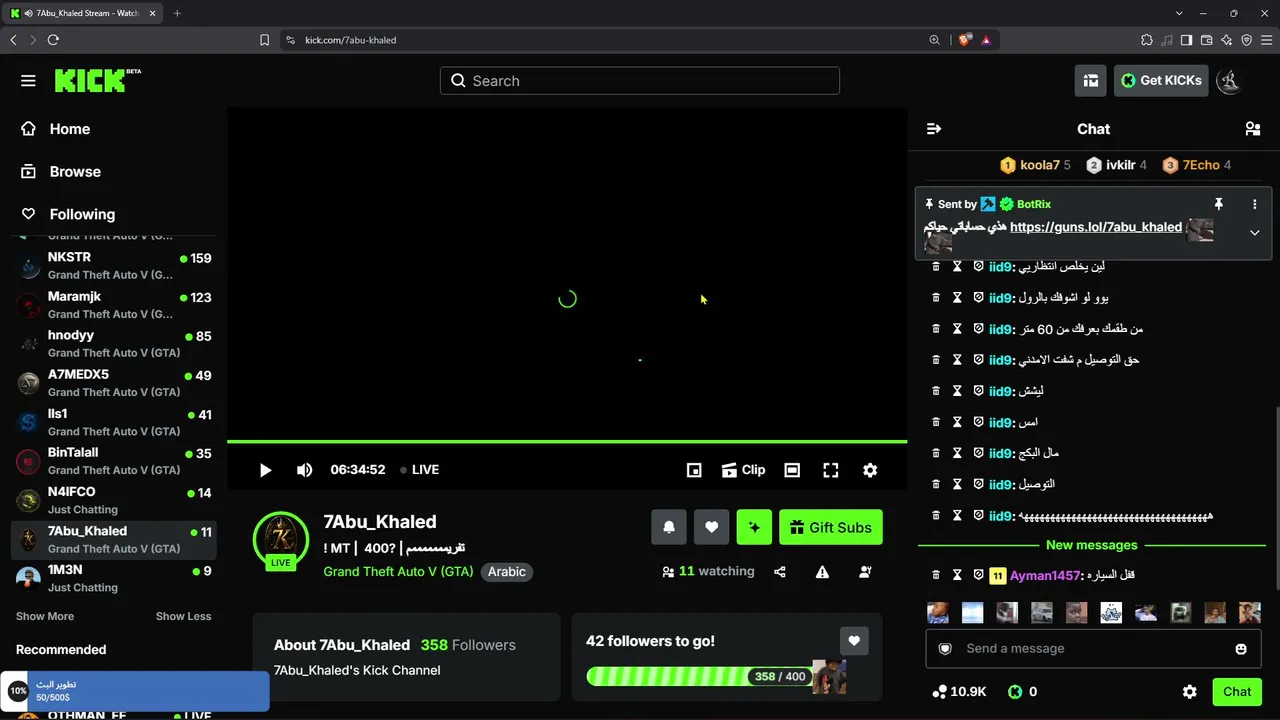The width and height of the screenshot is (1280, 720).
Task: Create a Clip of the stream
Action: (743, 470)
